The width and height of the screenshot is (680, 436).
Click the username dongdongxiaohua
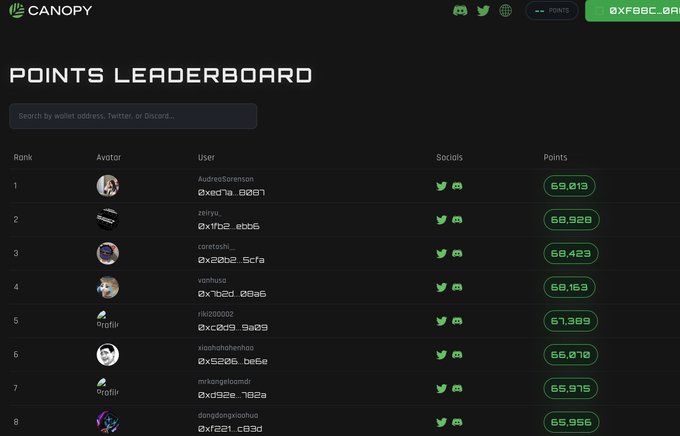pyautogui.click(x=228, y=416)
